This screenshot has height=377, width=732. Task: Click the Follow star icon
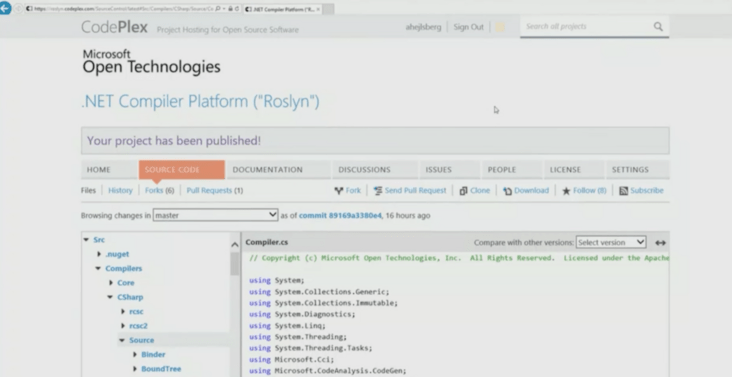566,190
